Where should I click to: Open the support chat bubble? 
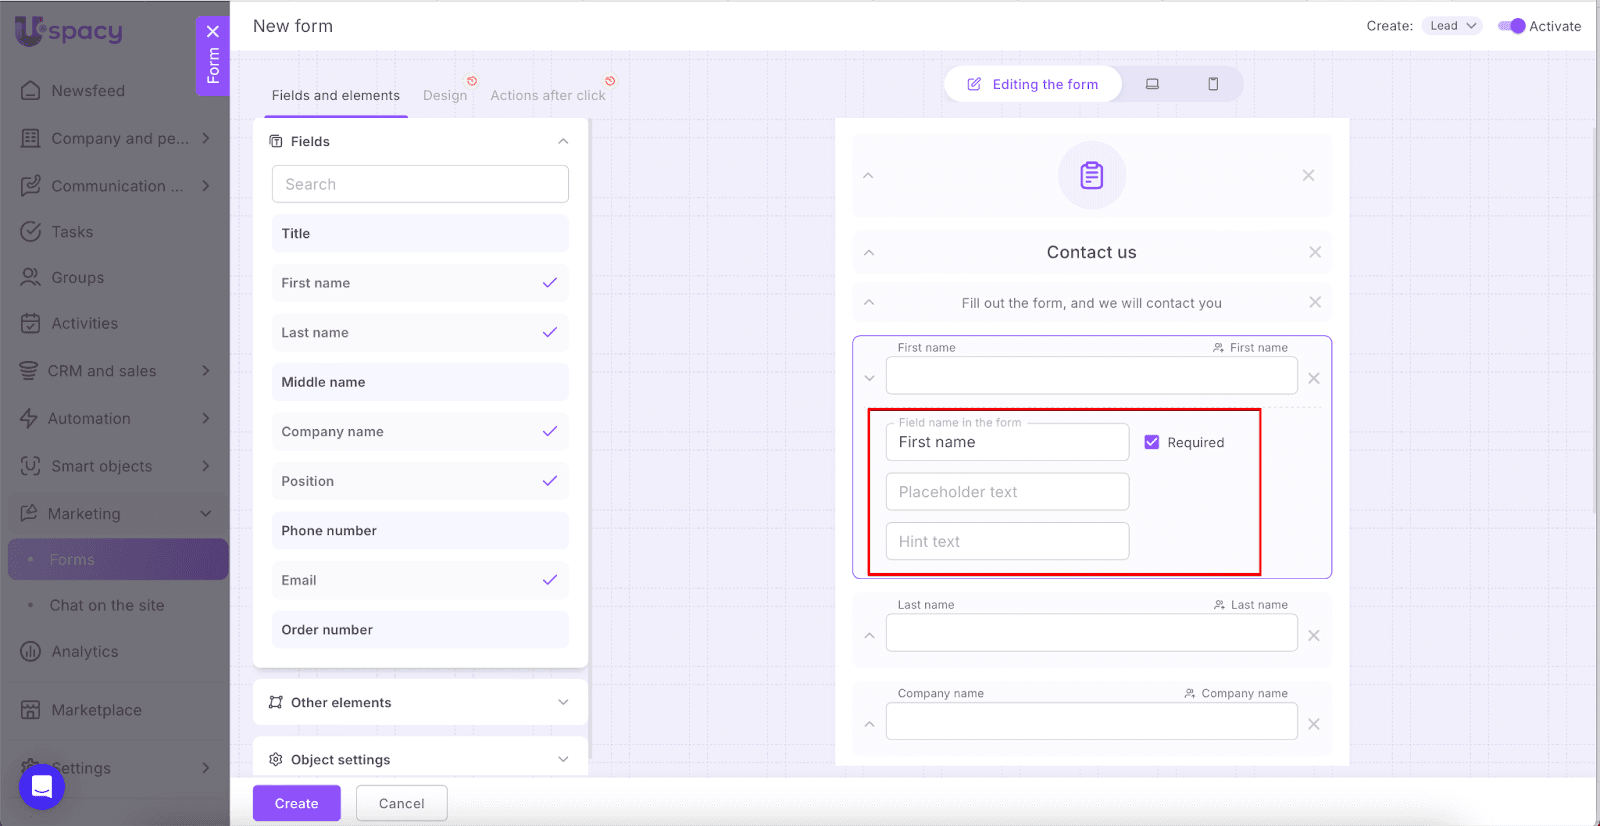42,786
